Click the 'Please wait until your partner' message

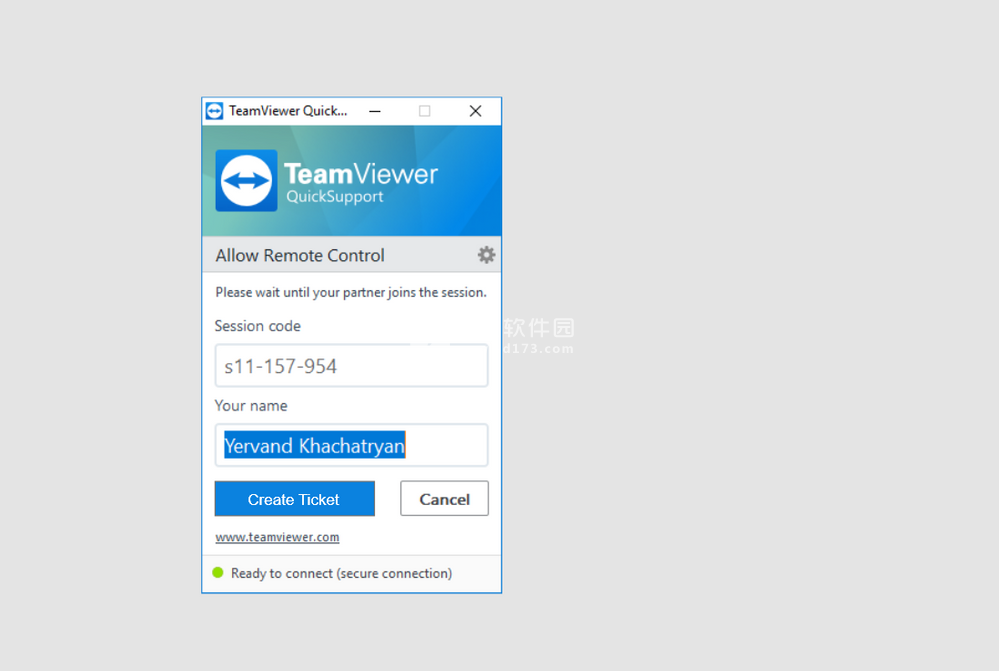(351, 292)
